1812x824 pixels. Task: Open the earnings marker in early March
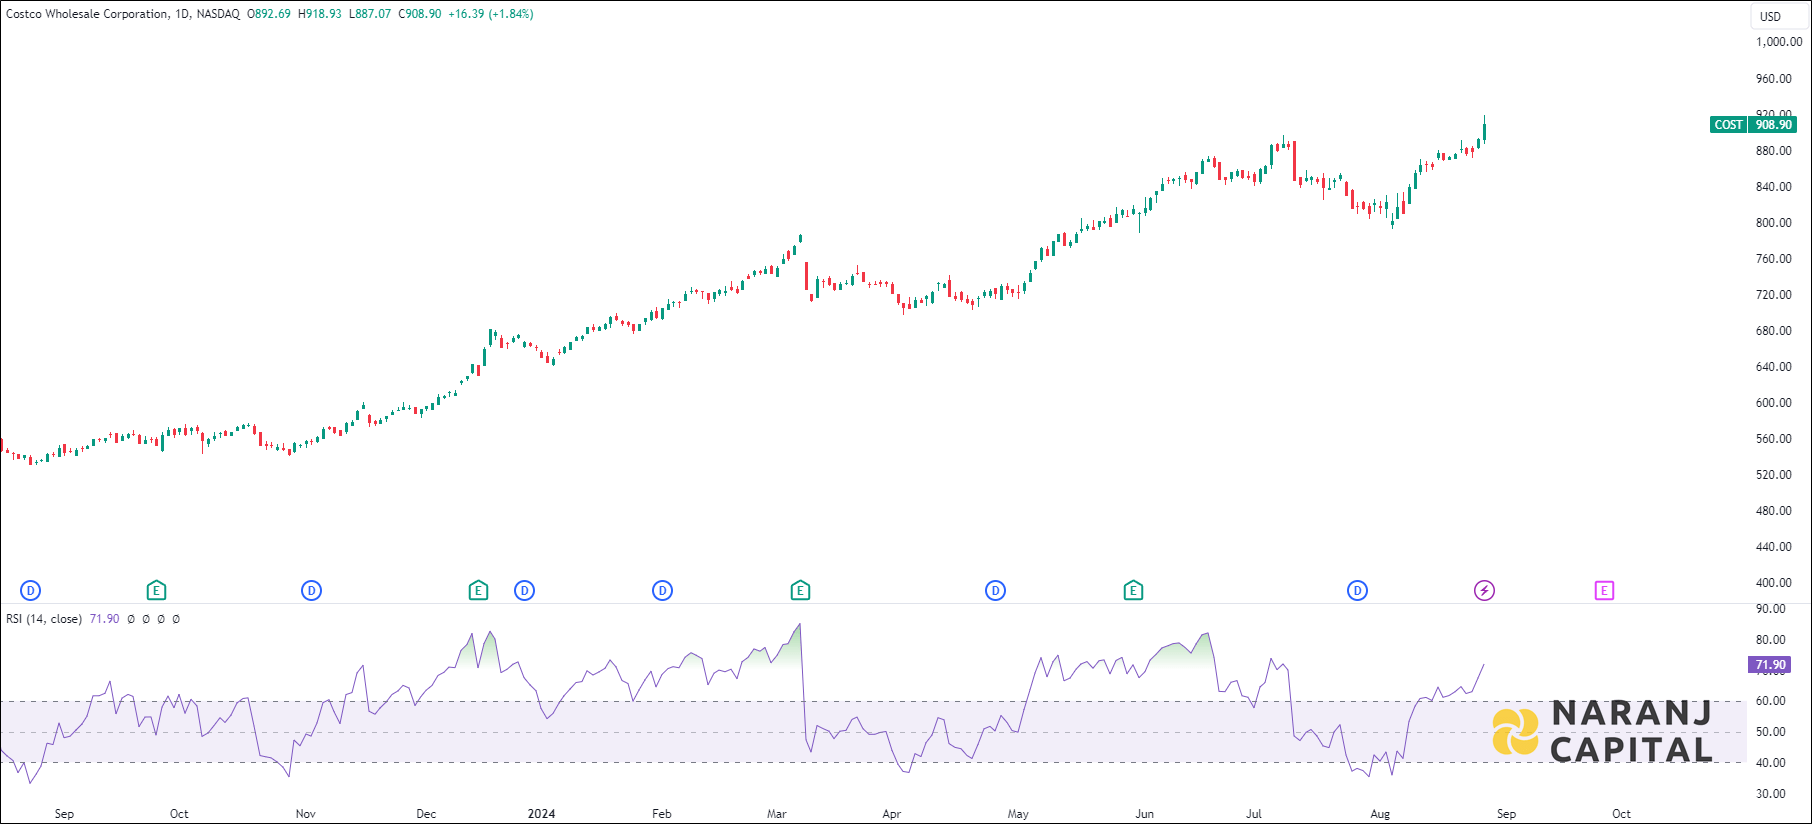point(800,591)
